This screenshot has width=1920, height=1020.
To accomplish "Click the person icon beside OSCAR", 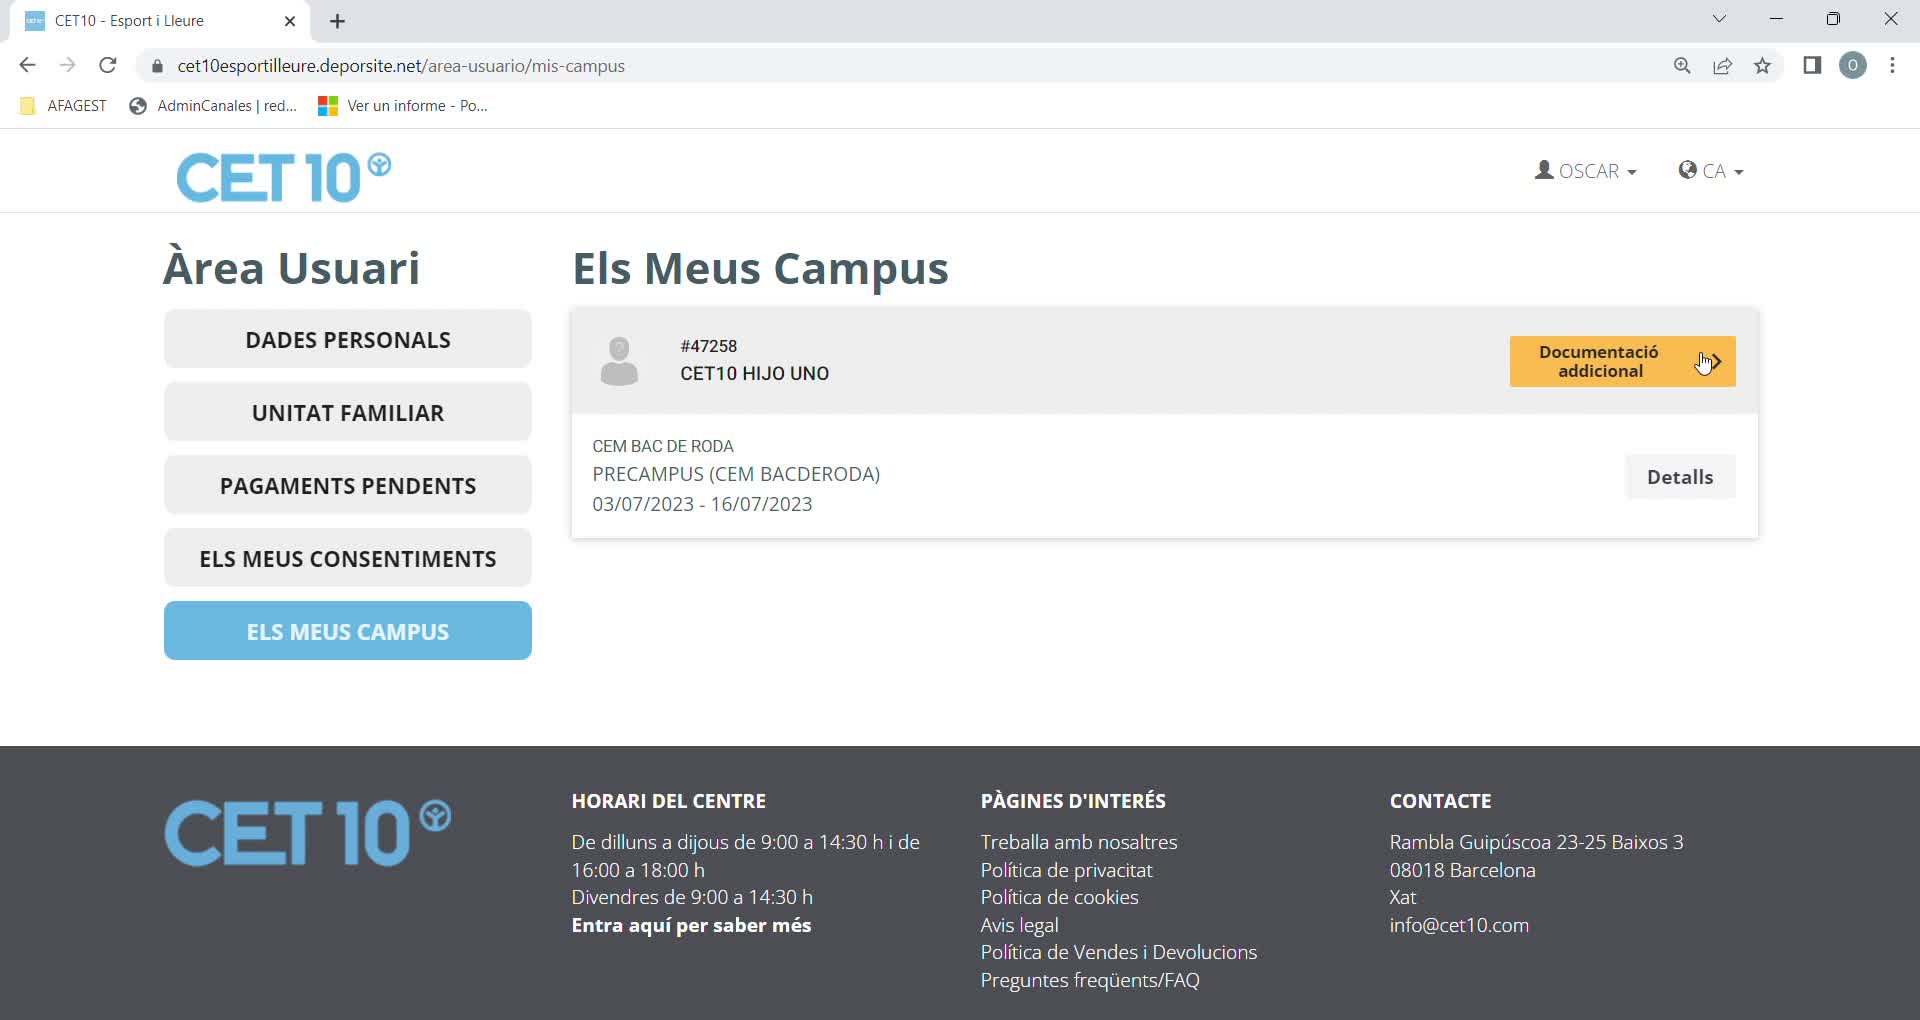I will coord(1544,170).
